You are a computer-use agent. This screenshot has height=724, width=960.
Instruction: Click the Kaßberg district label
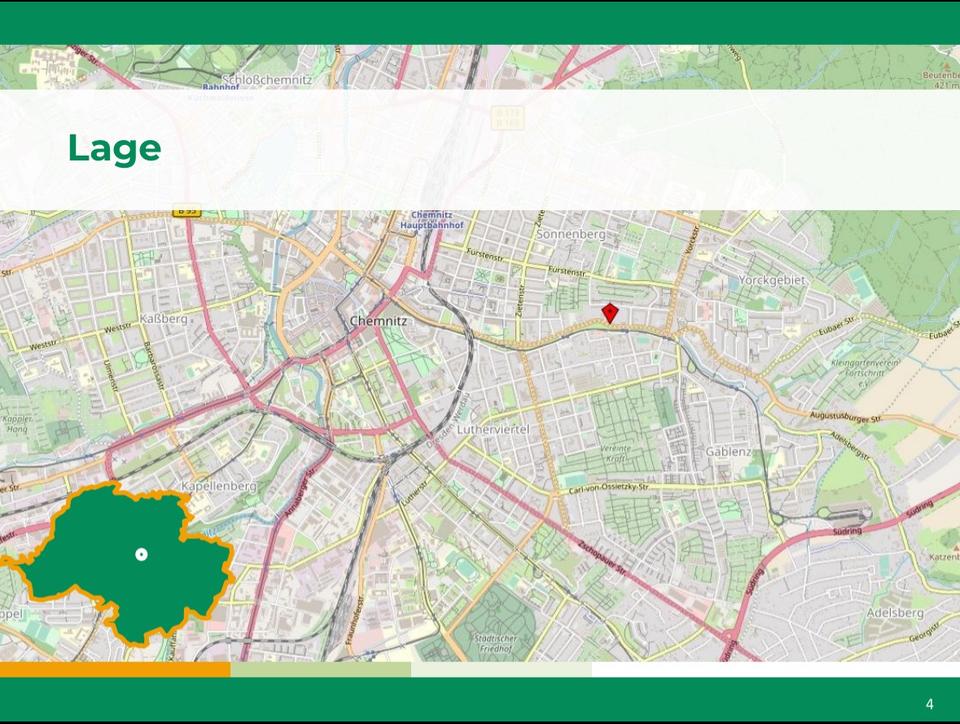click(164, 318)
